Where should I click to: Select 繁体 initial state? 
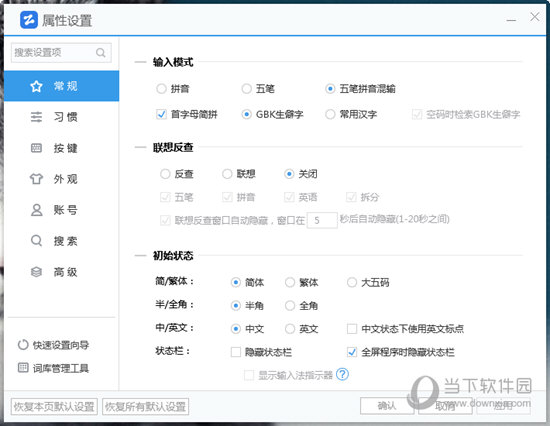click(290, 282)
